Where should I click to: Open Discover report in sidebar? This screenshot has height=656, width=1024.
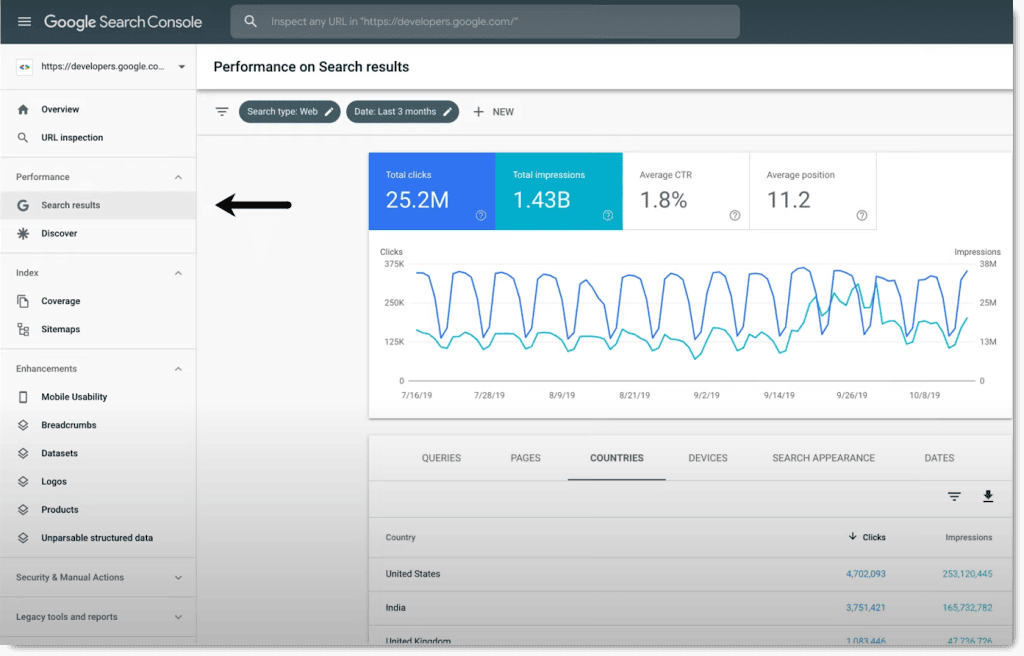pyautogui.click(x=98, y=233)
